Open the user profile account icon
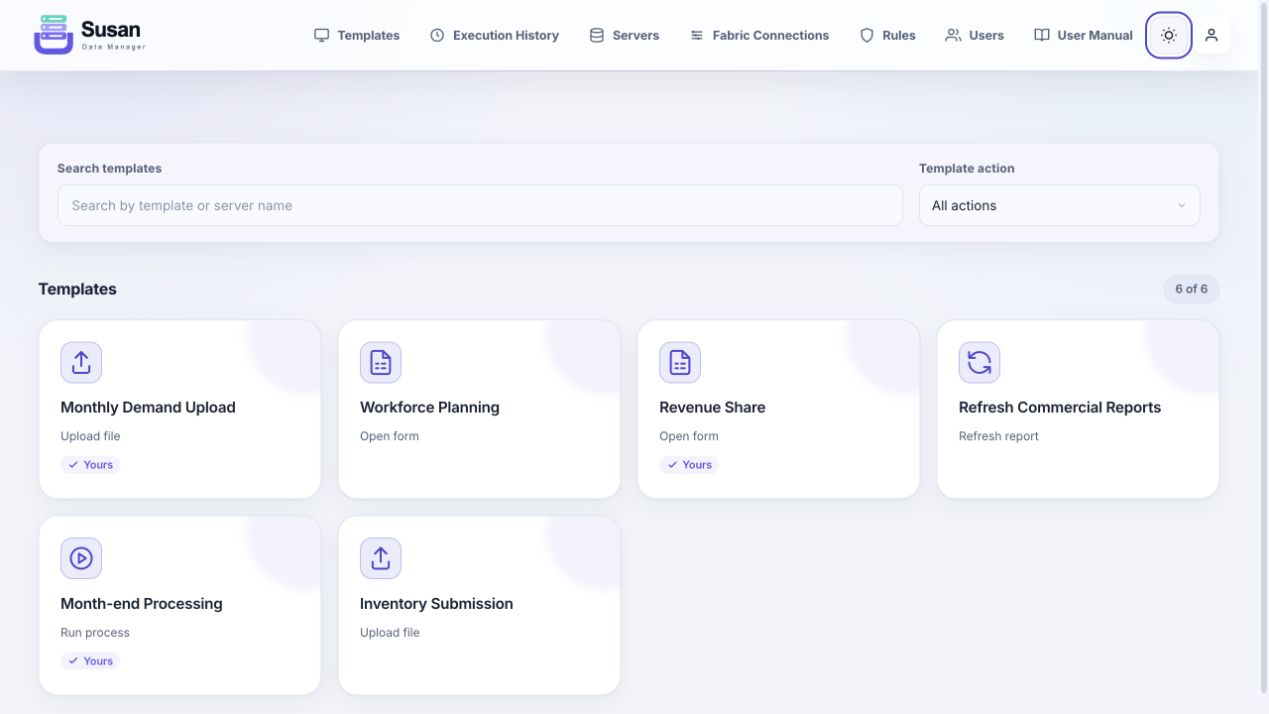Image resolution: width=1269 pixels, height=714 pixels. 1211,35
